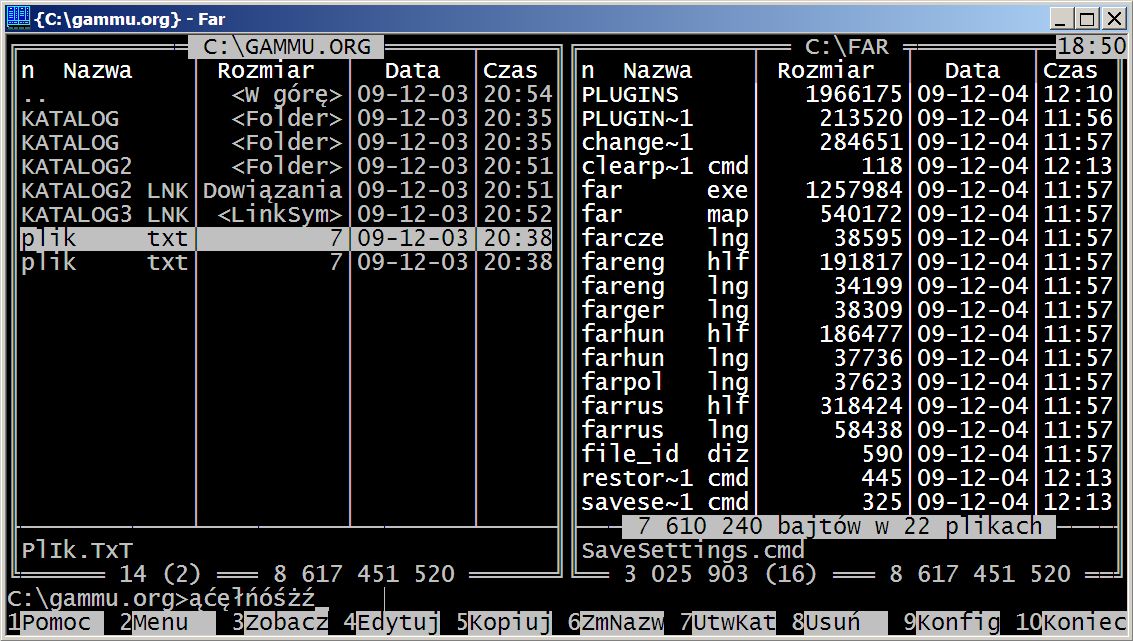Click the 6ZmNazw rename function key
Screen dimensions: 1133x641
click(x=616, y=622)
